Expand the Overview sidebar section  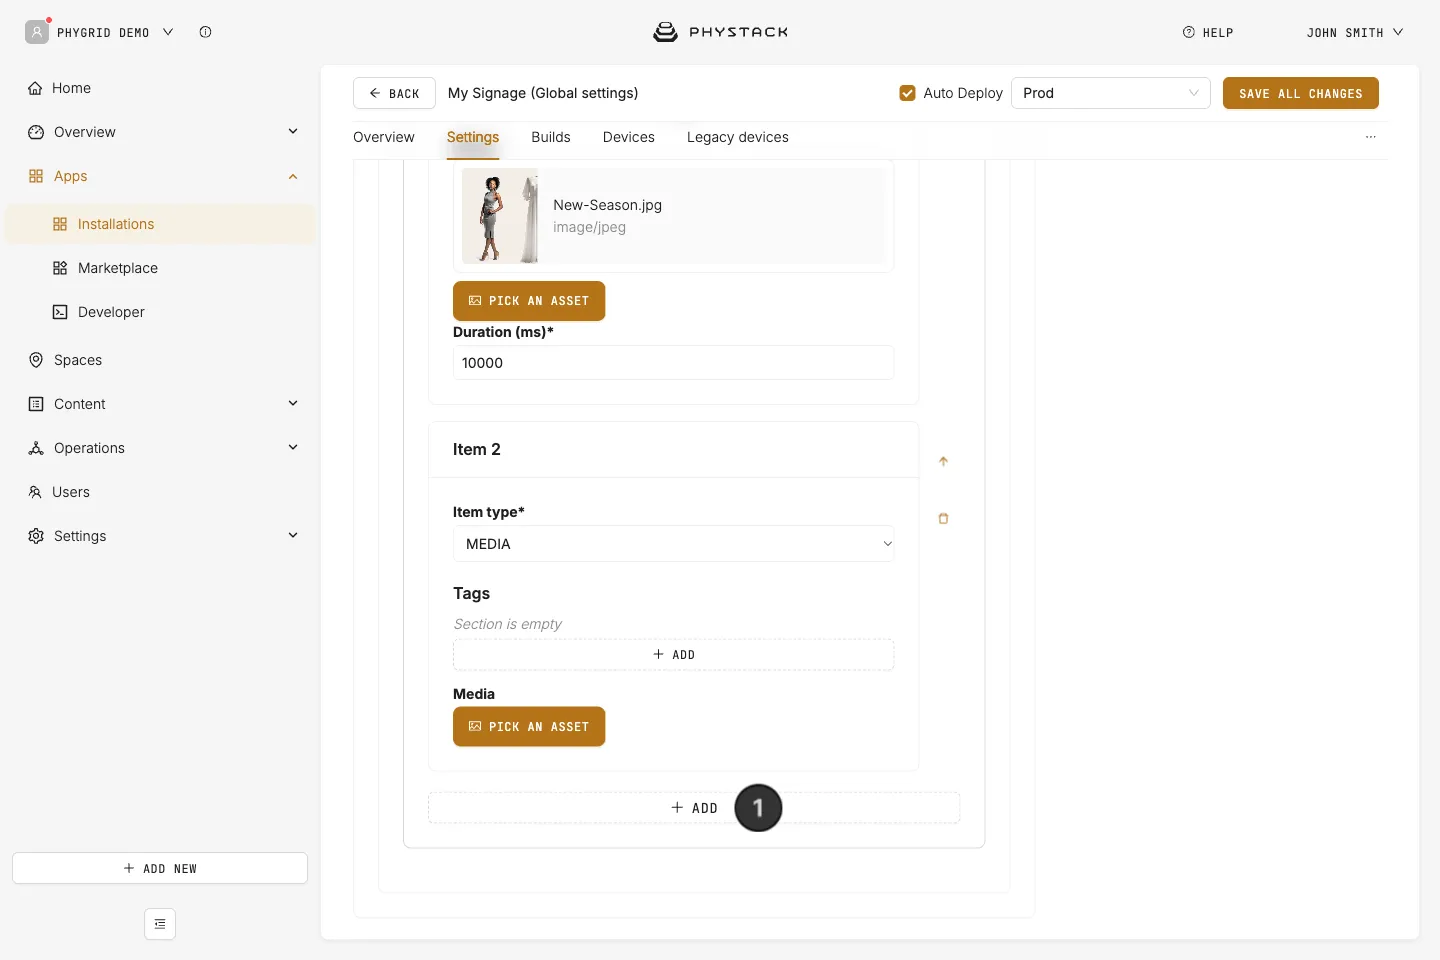293,132
